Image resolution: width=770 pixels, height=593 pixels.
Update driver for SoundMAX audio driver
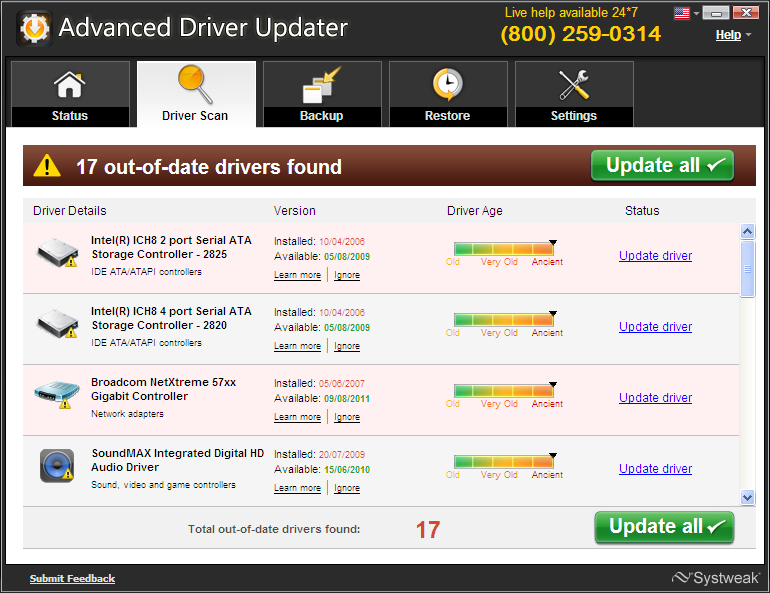click(655, 469)
